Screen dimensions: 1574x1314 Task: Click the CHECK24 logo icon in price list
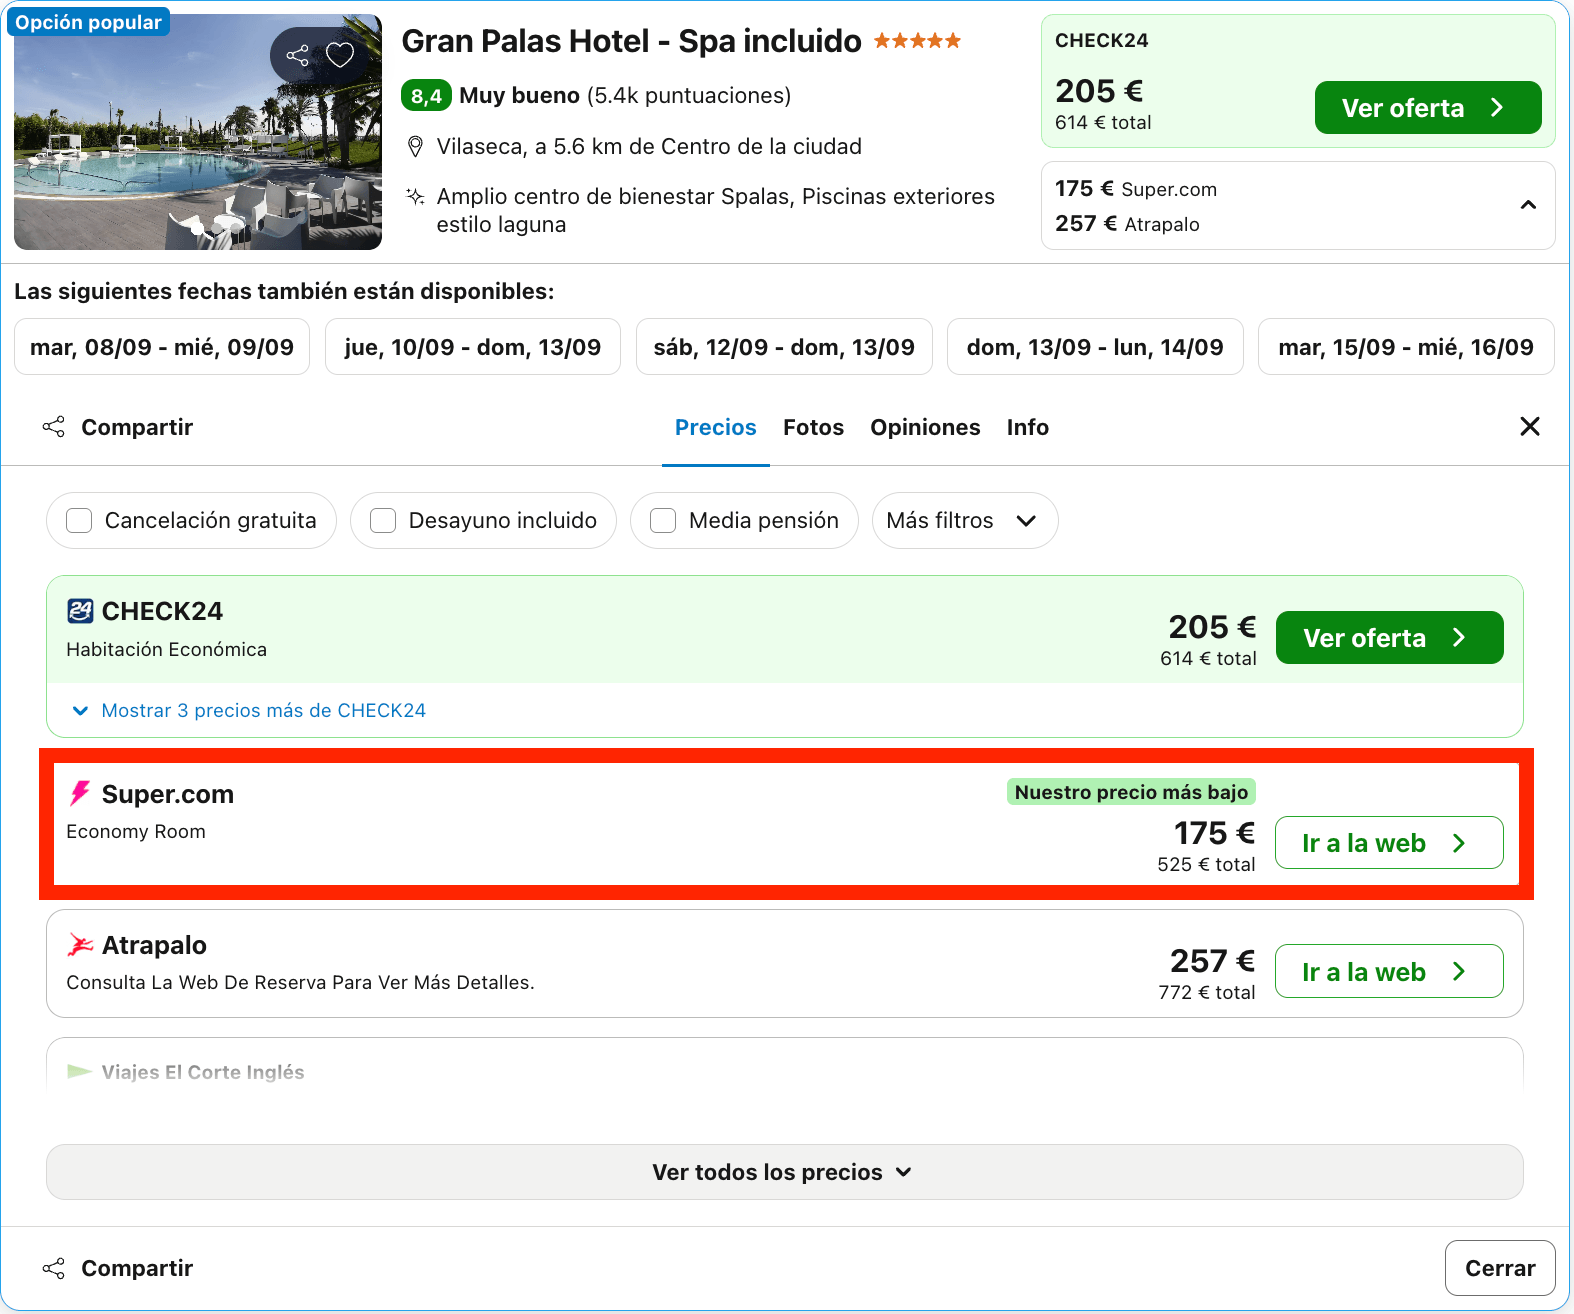pos(80,611)
